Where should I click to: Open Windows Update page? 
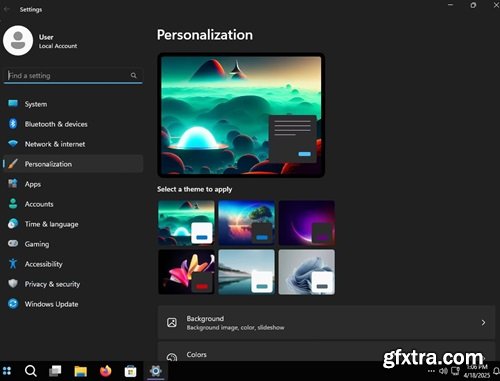pyautogui.click(x=73, y=304)
